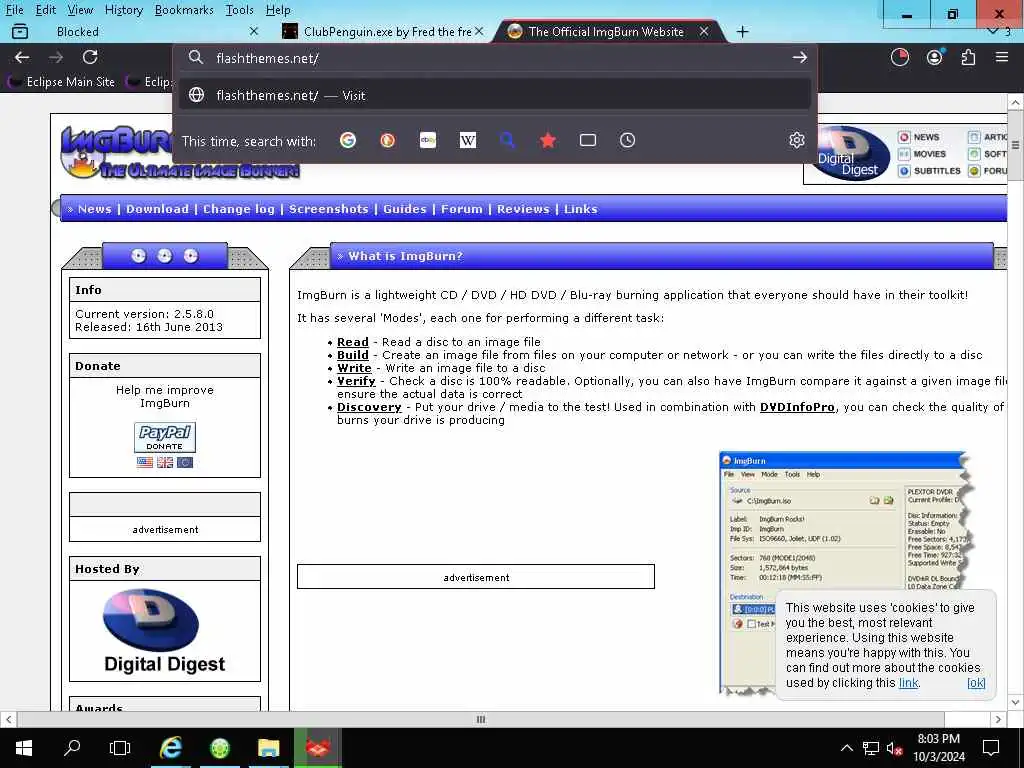
Task: Open the Bookmarks menu
Action: click(x=184, y=10)
